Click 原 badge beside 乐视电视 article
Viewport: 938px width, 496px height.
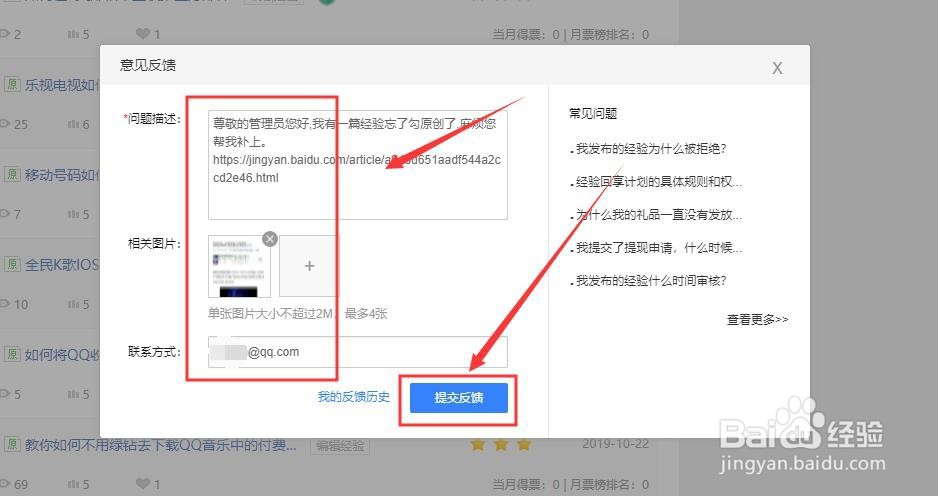point(13,84)
